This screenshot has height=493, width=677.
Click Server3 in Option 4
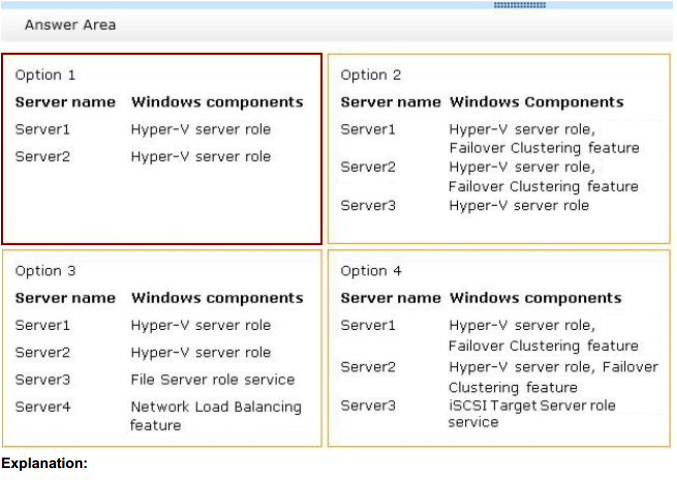(368, 406)
